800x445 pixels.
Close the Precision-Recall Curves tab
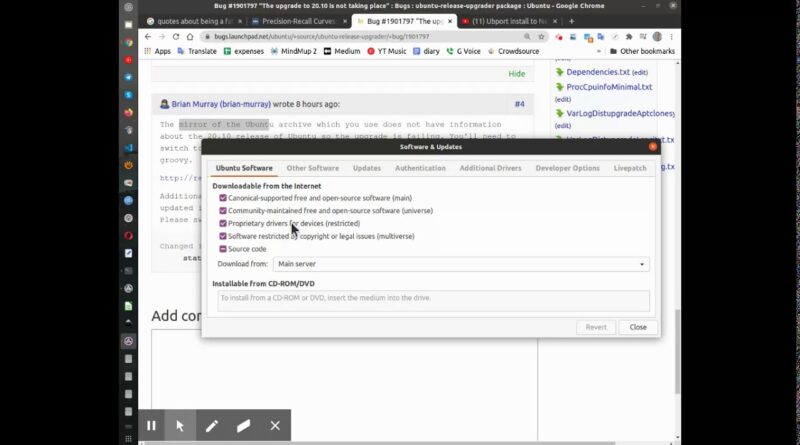[345, 21]
